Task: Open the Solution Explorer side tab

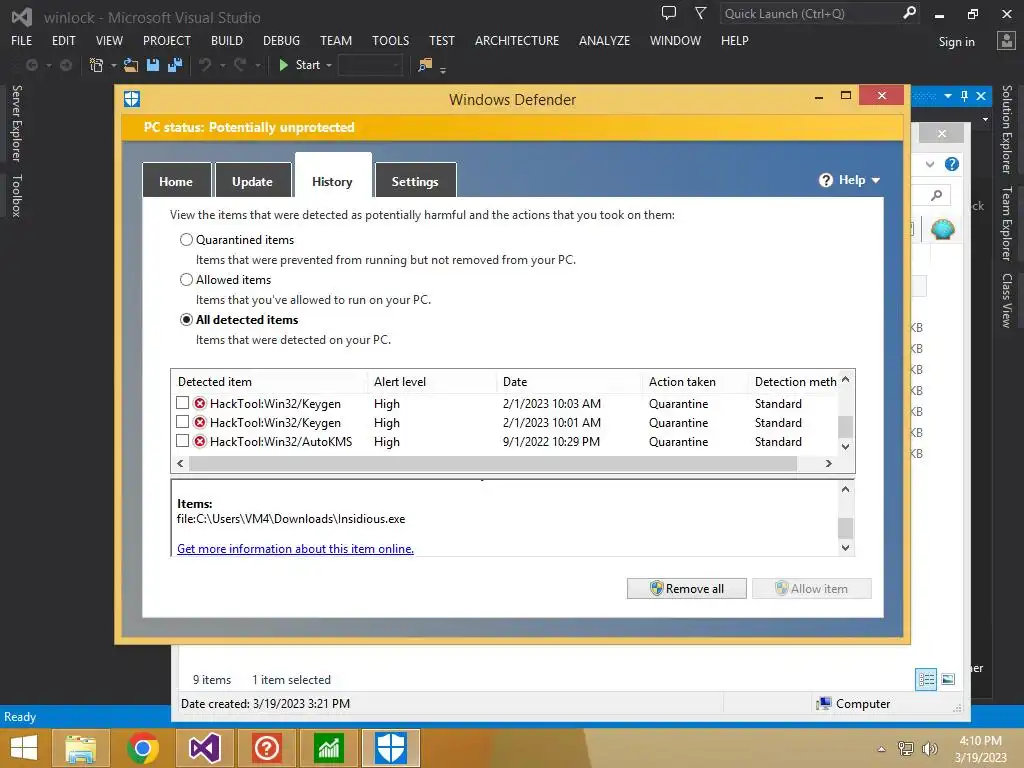Action: [1006, 129]
